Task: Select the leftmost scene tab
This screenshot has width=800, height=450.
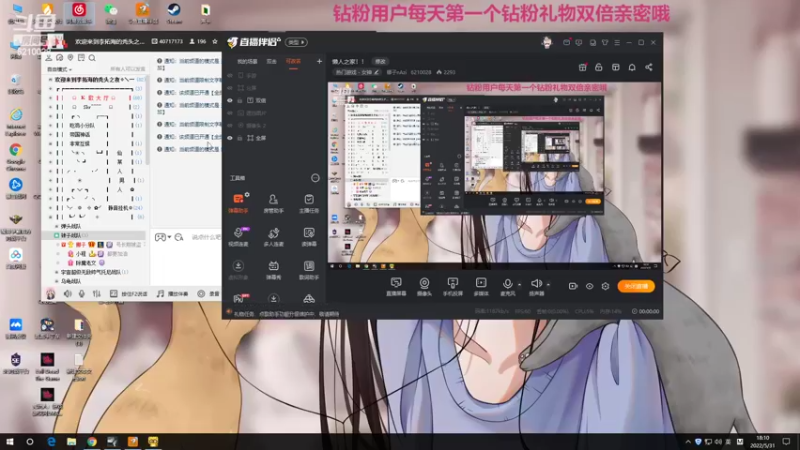Action: [247, 62]
